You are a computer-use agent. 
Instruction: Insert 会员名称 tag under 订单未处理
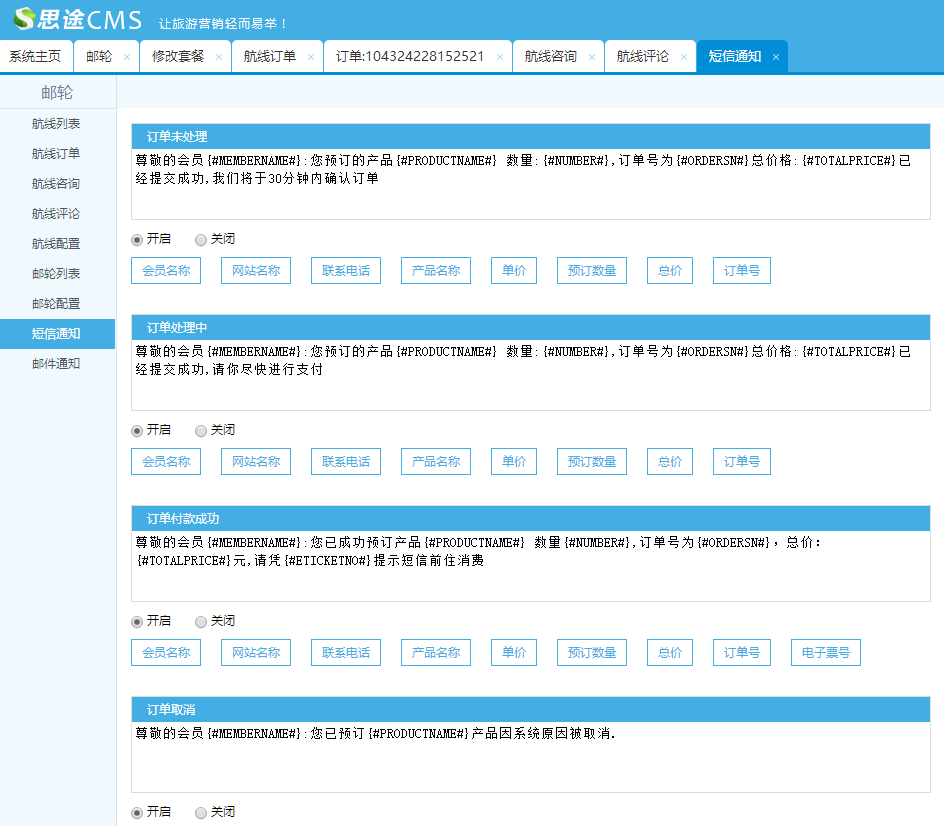coord(166,271)
